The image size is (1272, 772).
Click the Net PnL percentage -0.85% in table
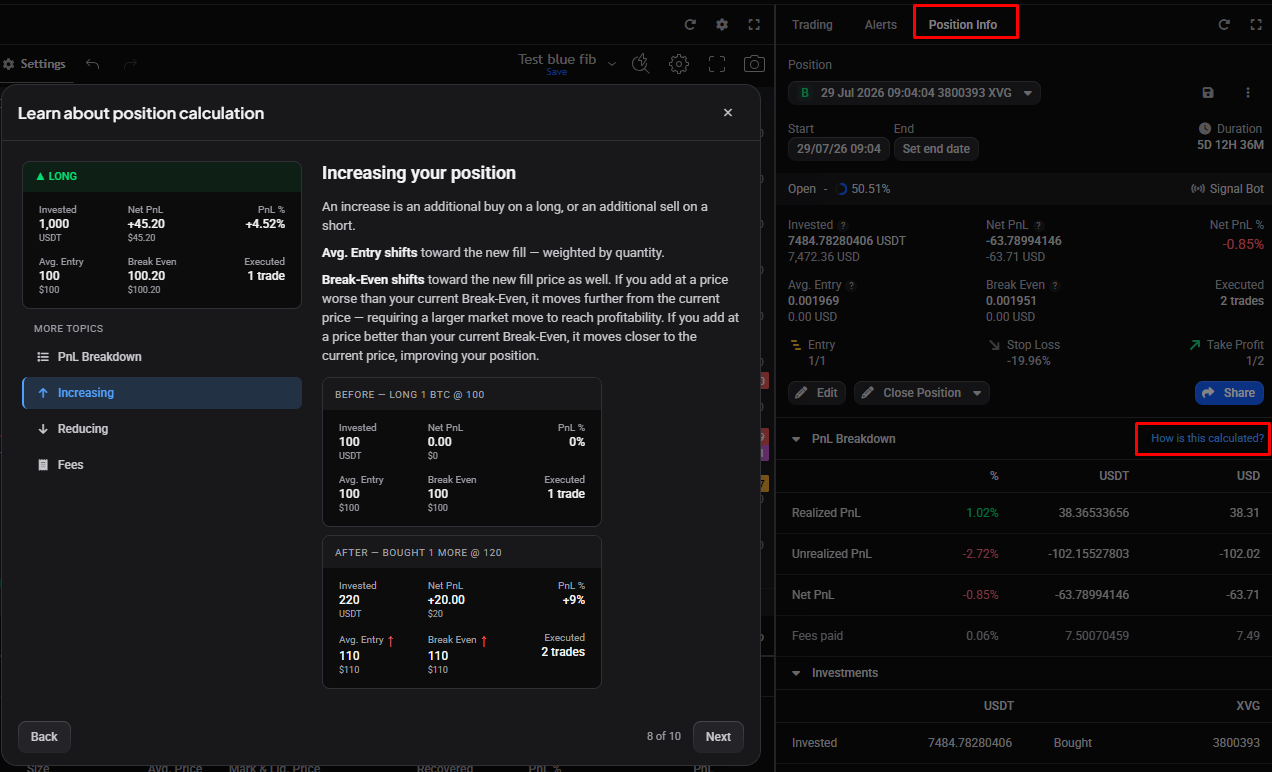tap(980, 595)
